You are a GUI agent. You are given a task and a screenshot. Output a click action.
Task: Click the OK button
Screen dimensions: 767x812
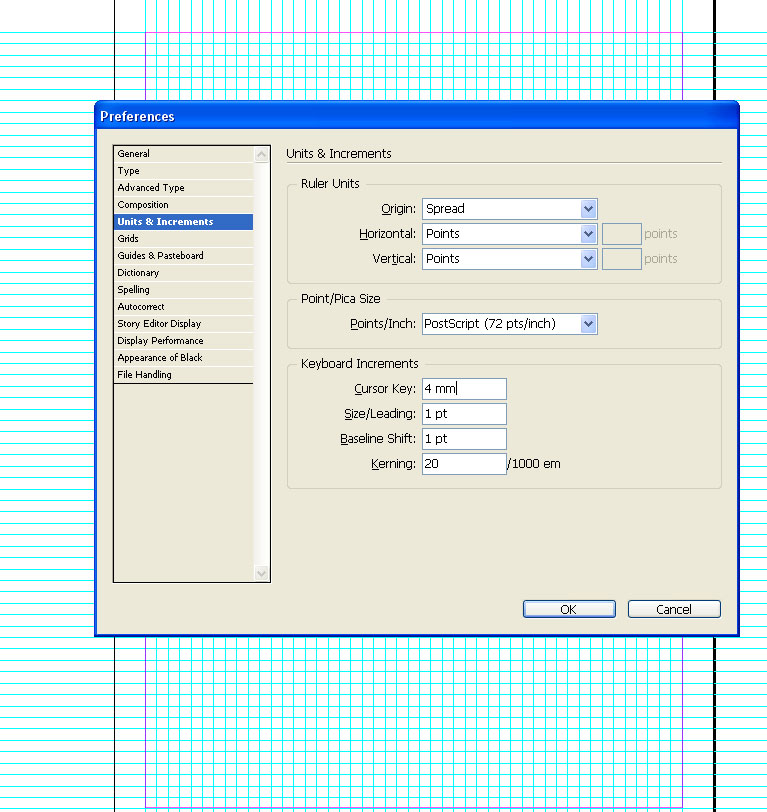tap(569, 610)
